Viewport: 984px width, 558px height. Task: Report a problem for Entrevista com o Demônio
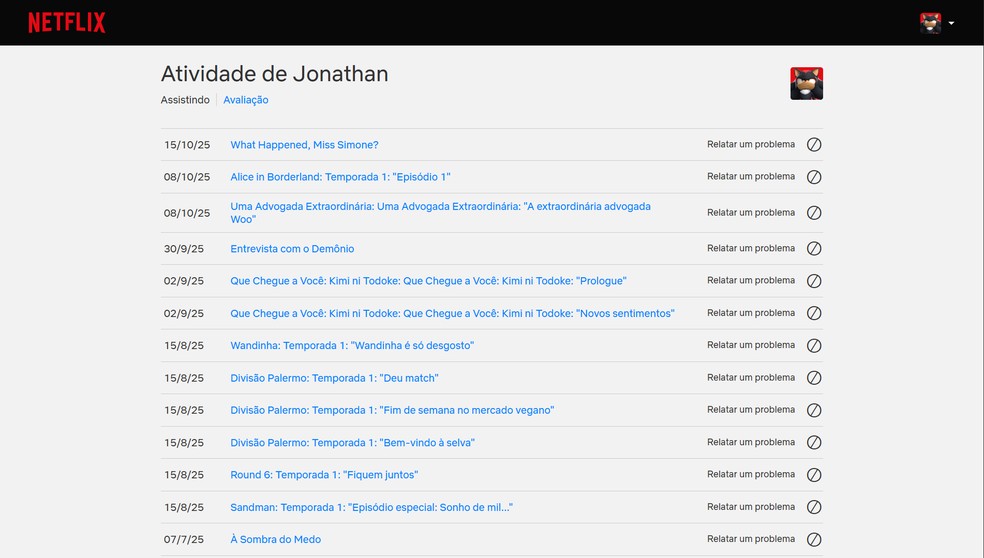[751, 248]
